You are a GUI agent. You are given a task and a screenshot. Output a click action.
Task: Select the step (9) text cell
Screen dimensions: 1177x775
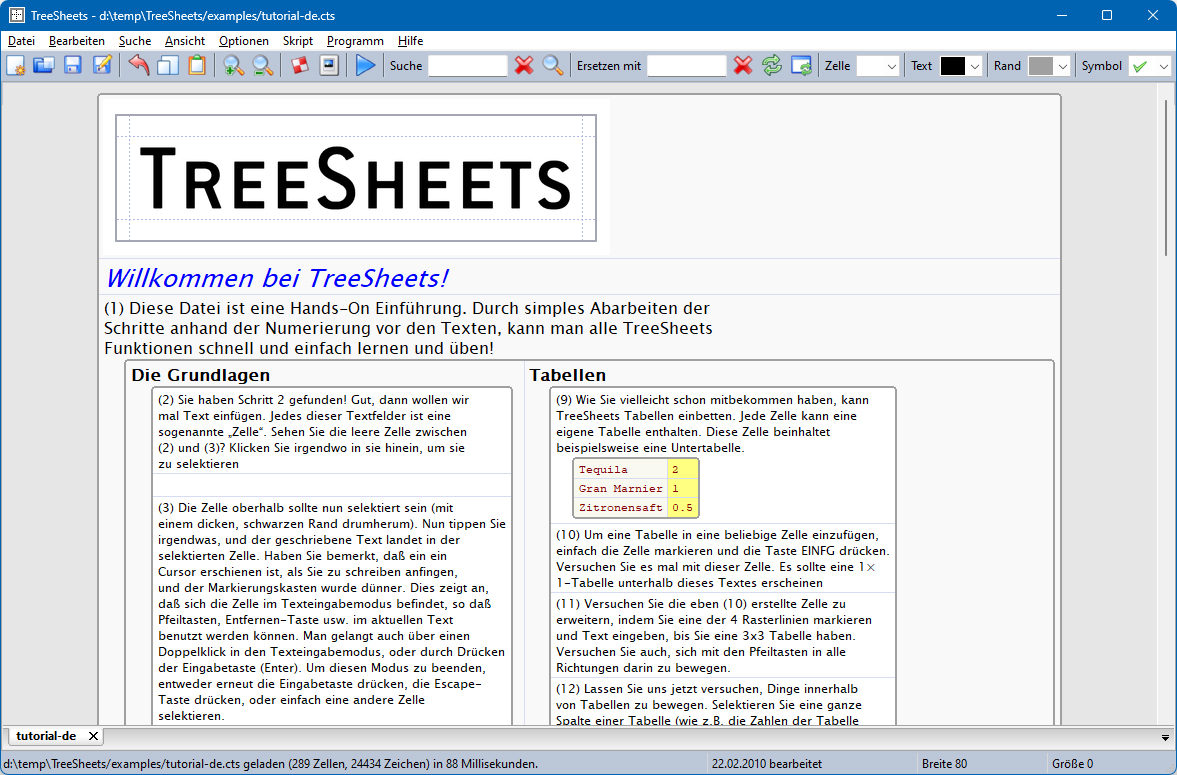point(723,424)
